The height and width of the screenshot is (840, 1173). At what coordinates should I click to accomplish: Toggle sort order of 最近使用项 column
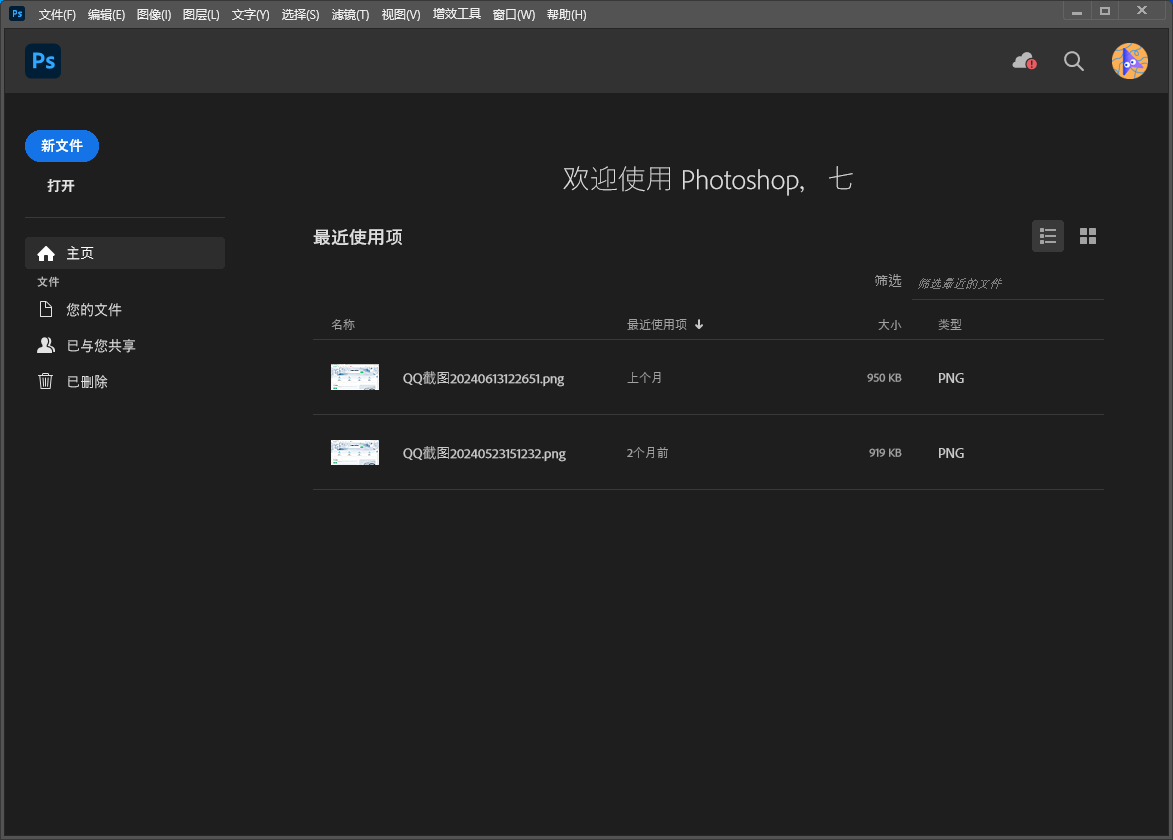(x=666, y=324)
